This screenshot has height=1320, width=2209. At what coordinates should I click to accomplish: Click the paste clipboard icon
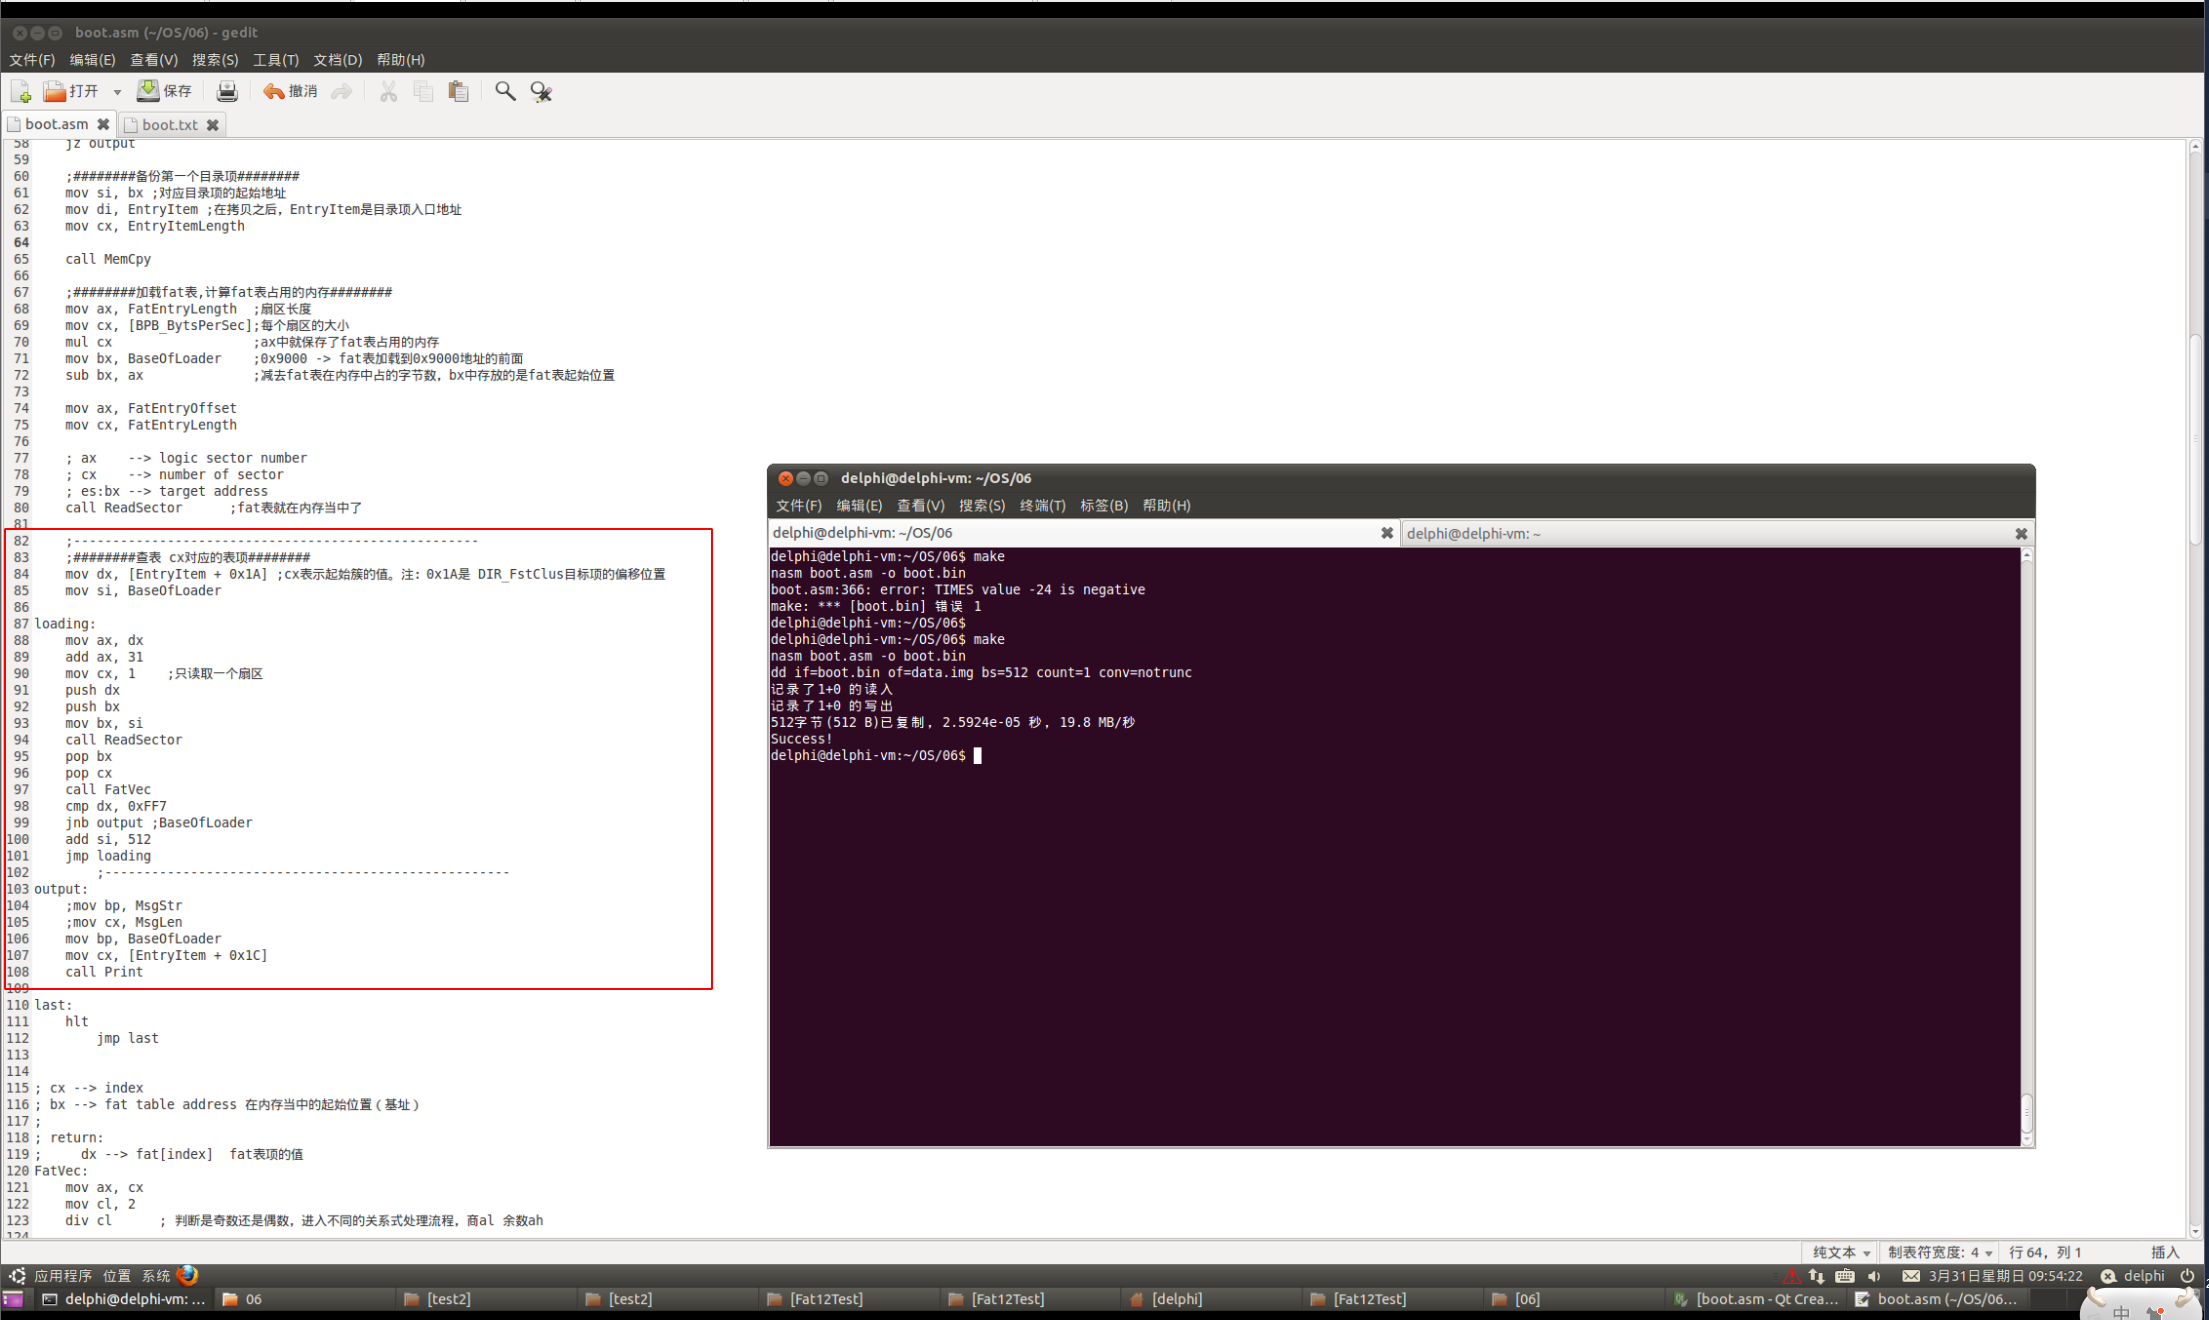click(x=458, y=91)
